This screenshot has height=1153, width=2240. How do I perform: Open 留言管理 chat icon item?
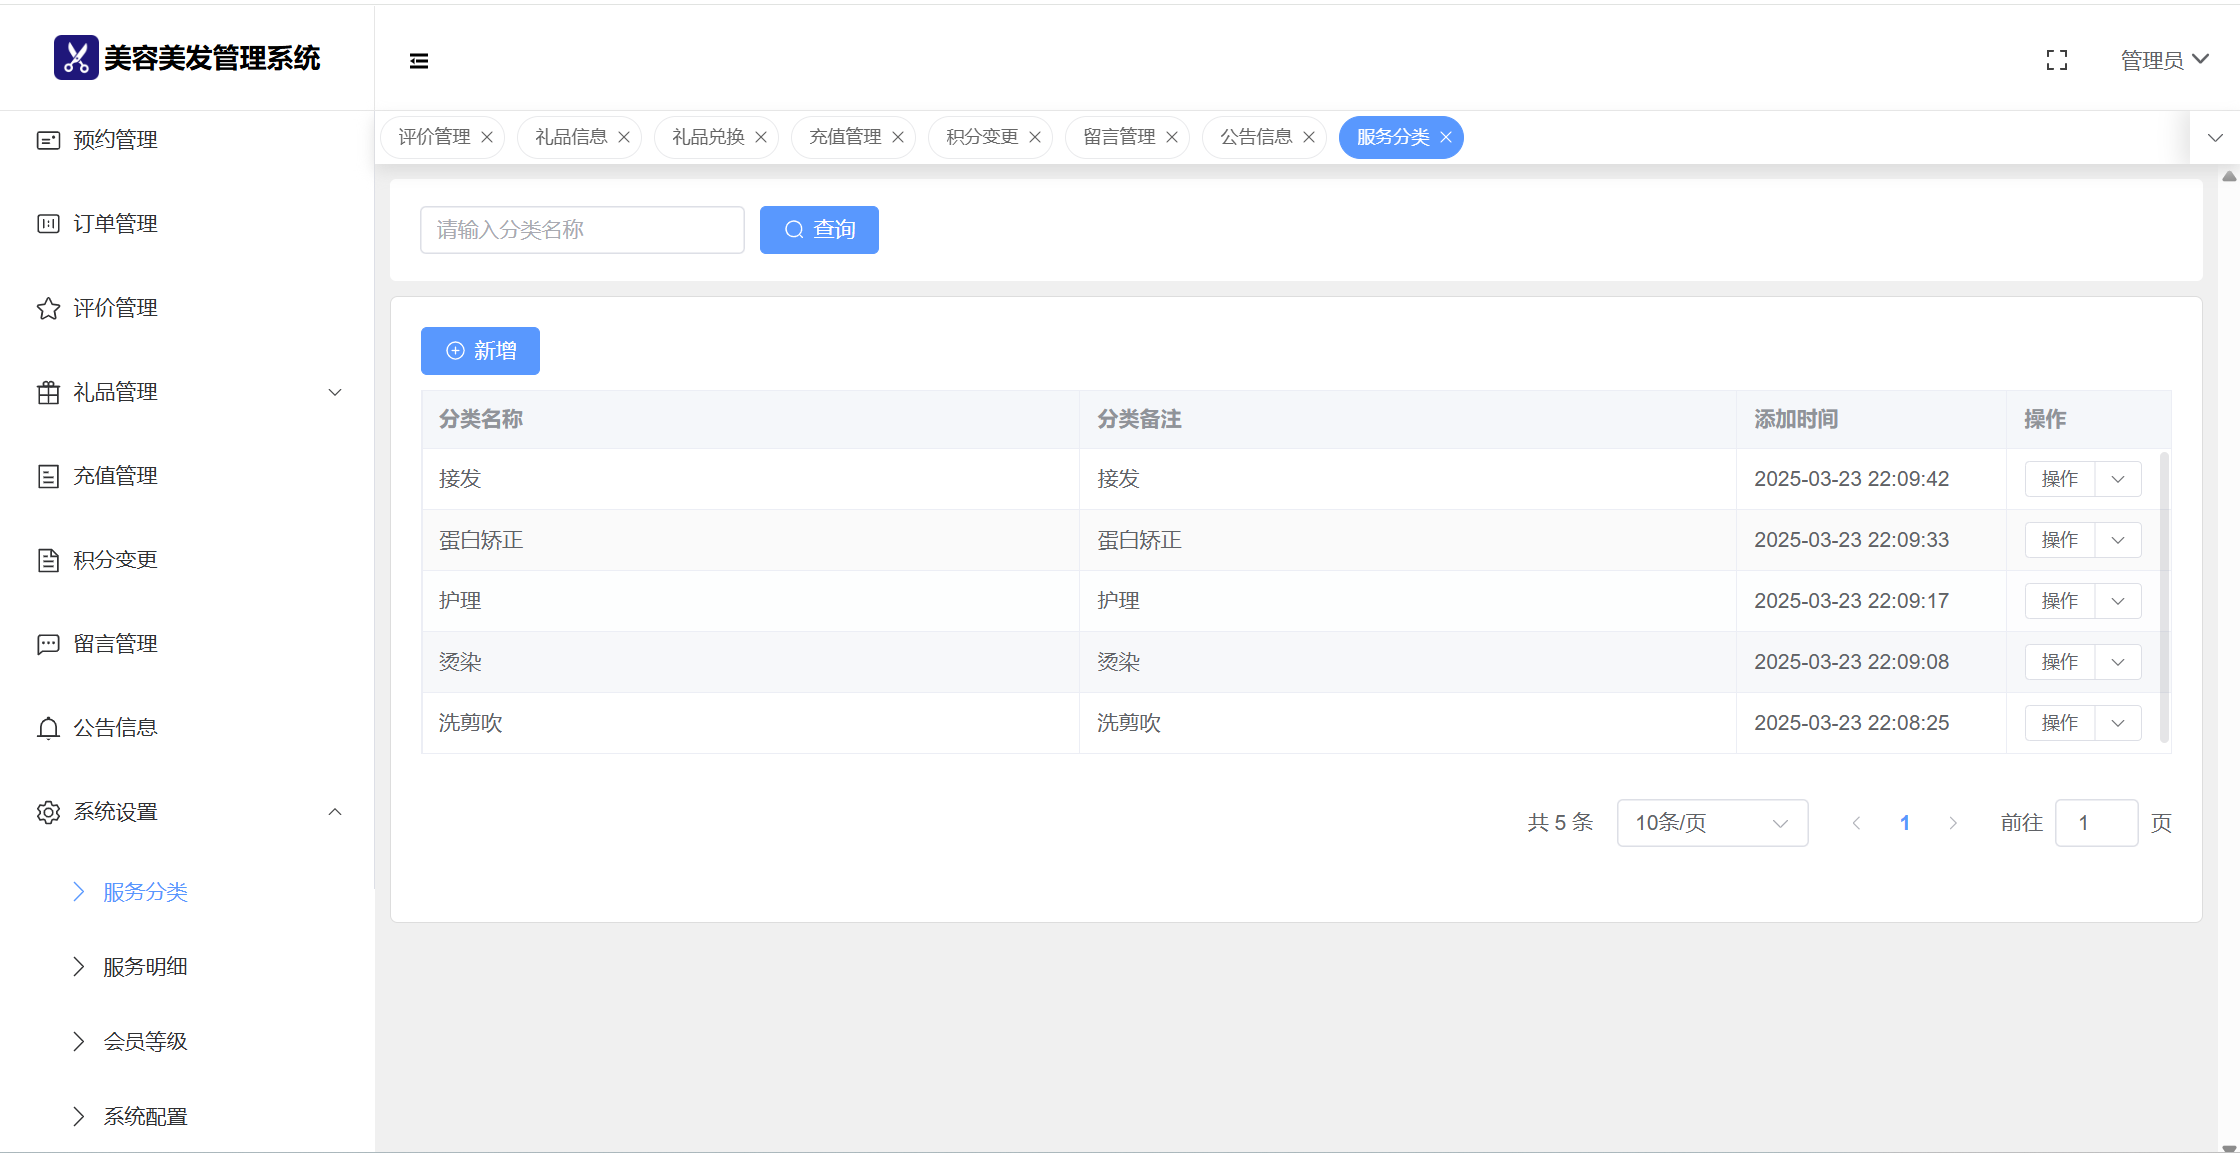[x=115, y=644]
